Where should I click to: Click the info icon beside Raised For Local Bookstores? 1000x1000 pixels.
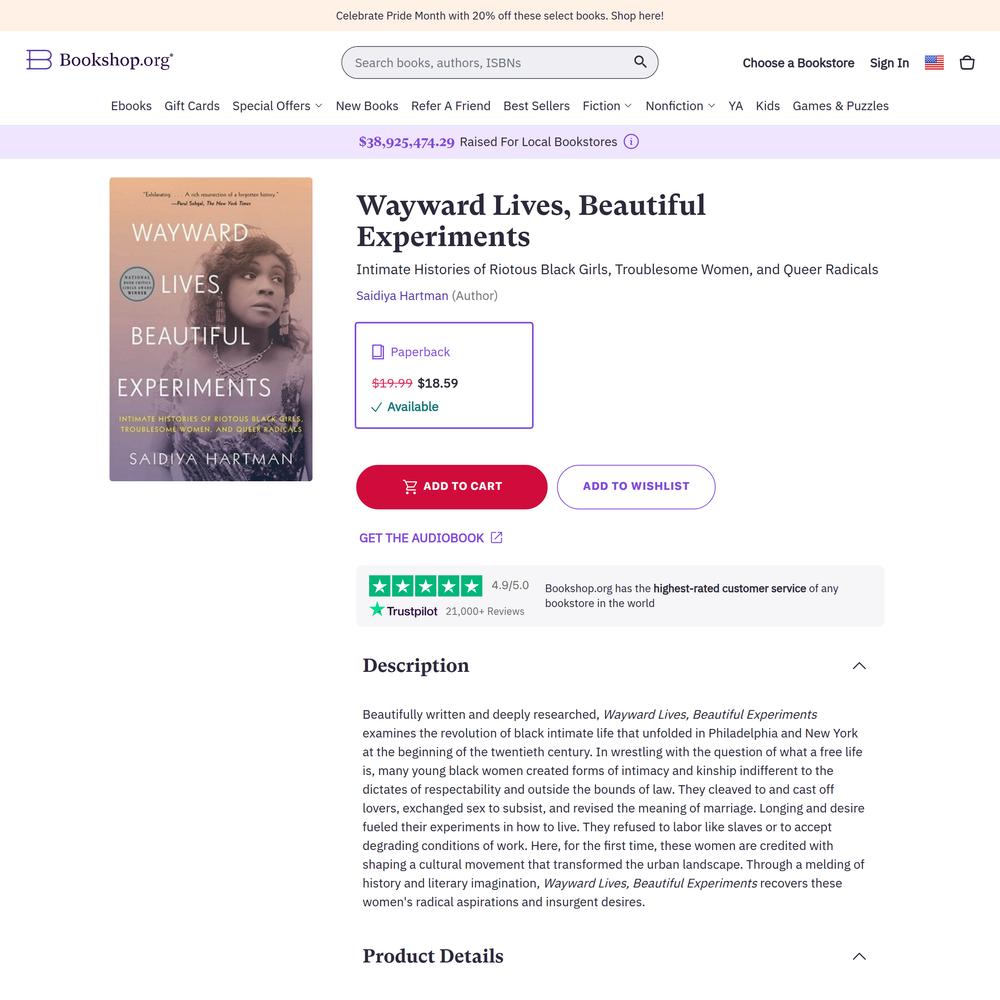click(631, 142)
